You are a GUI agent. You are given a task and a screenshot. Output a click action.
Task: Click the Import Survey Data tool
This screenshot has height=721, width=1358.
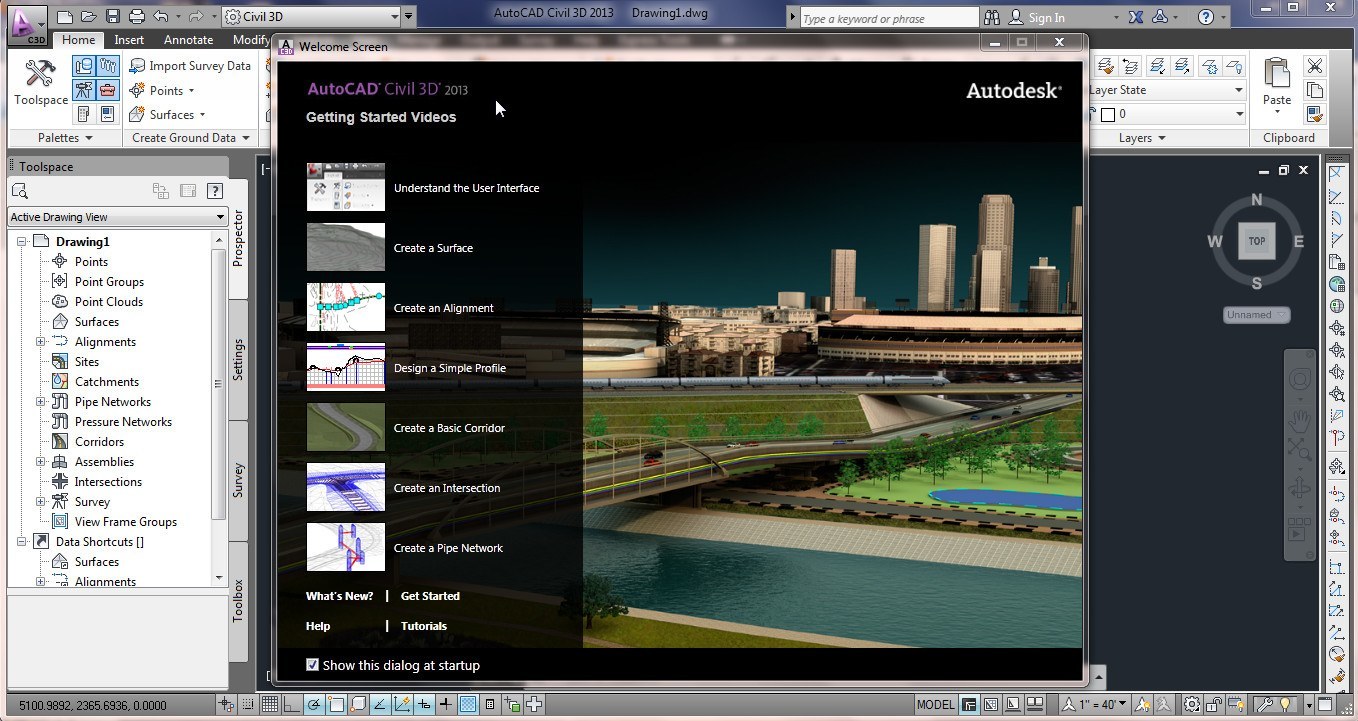(x=190, y=66)
